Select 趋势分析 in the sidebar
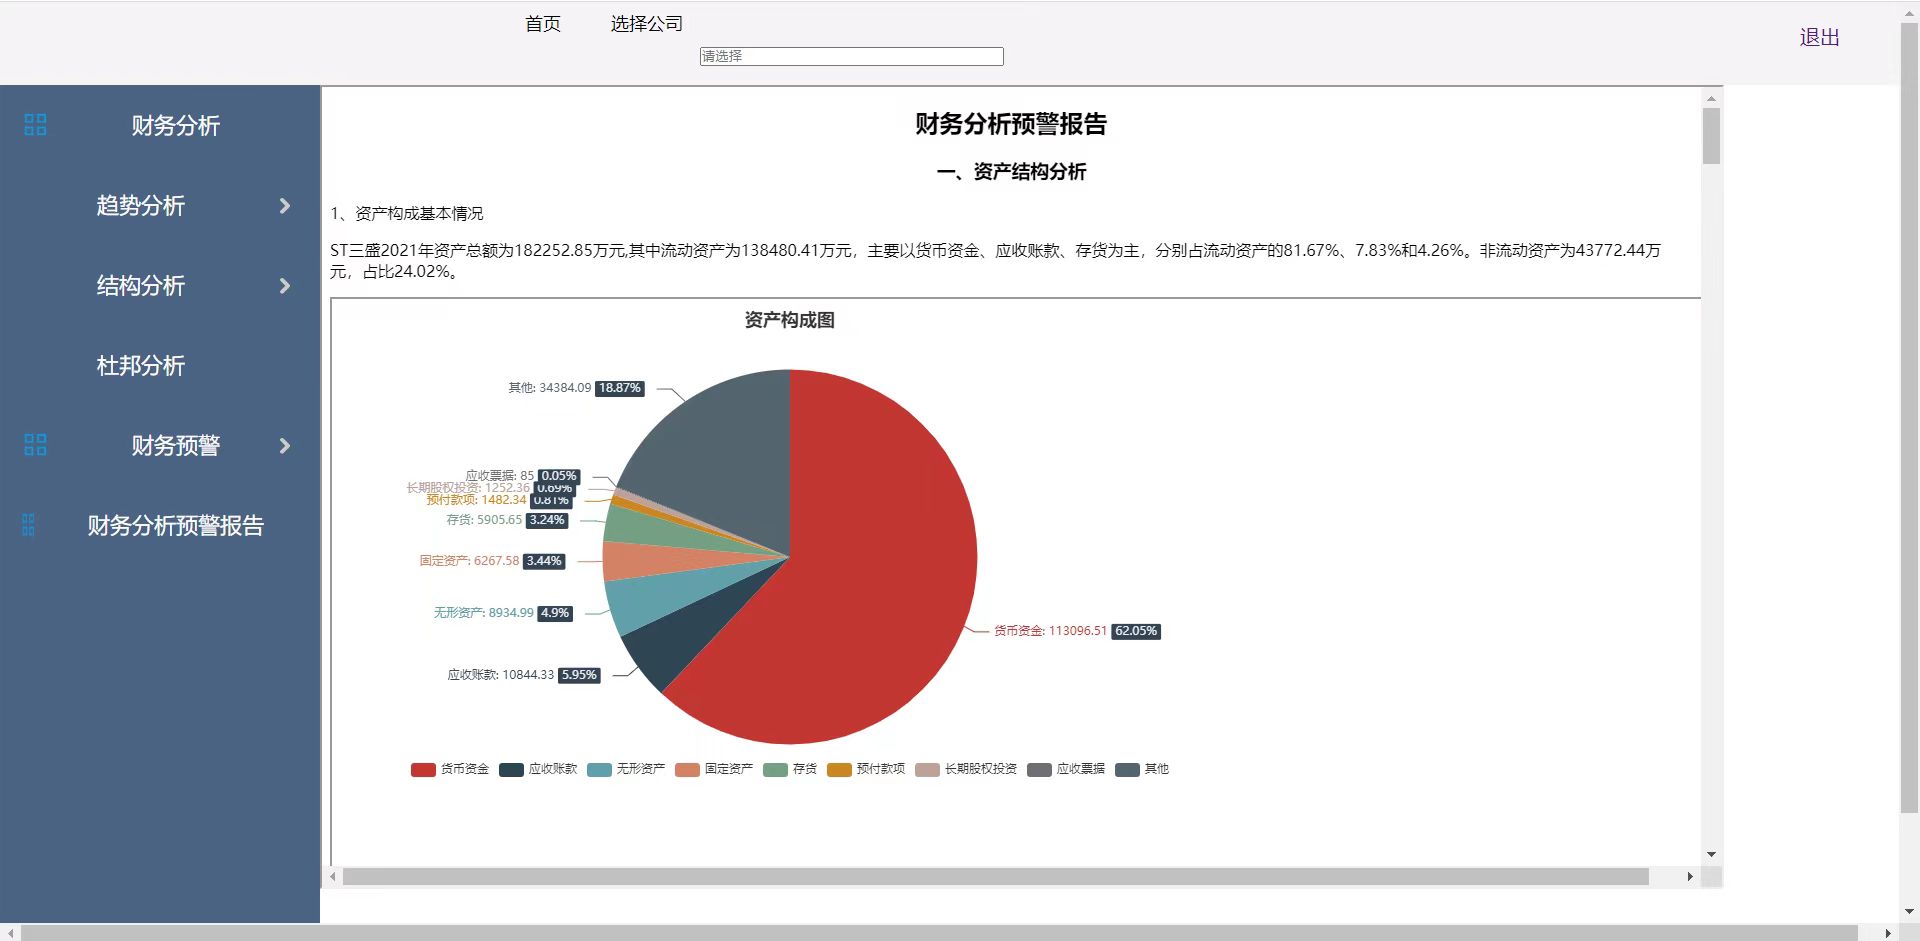The height and width of the screenshot is (941, 1920). [141, 205]
